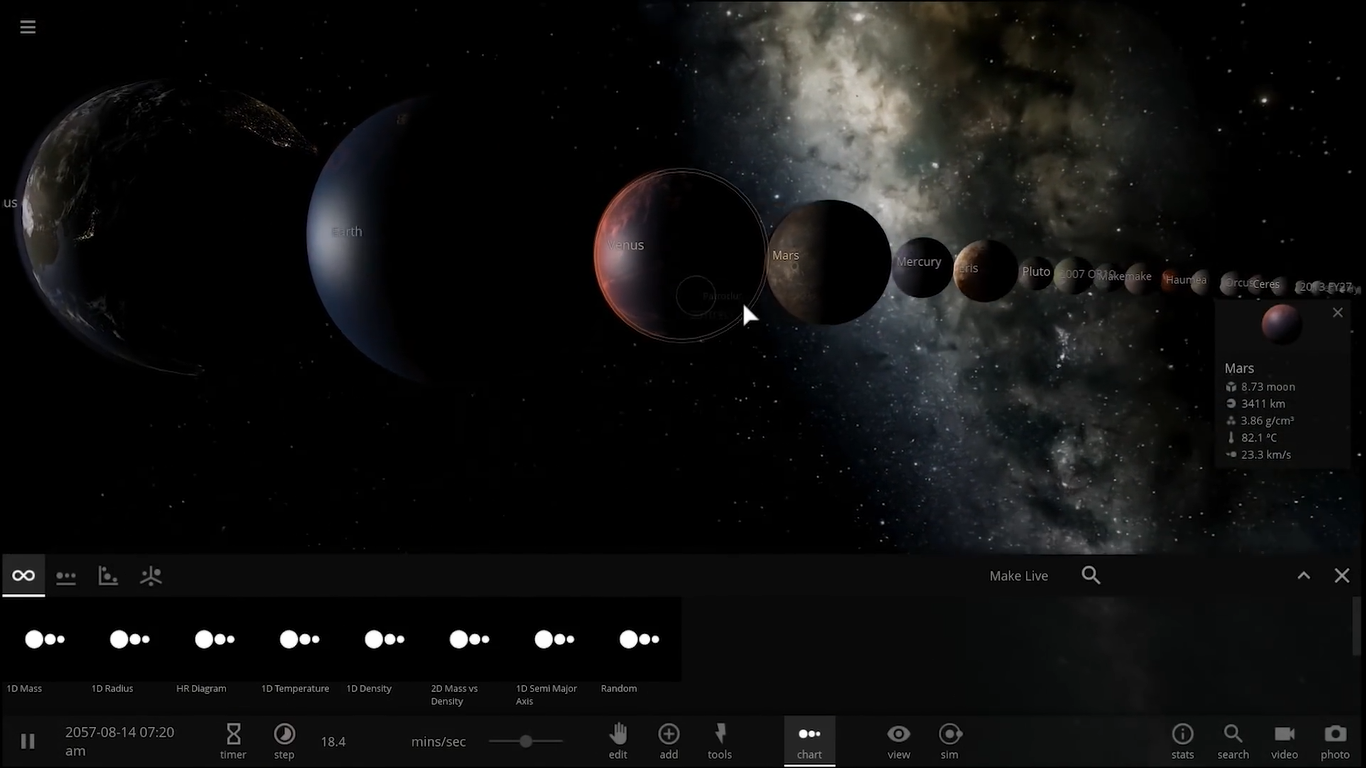Screen dimensions: 1366x768
Task: Click the Mars thumbnail in the info card
Action: tap(1281, 325)
